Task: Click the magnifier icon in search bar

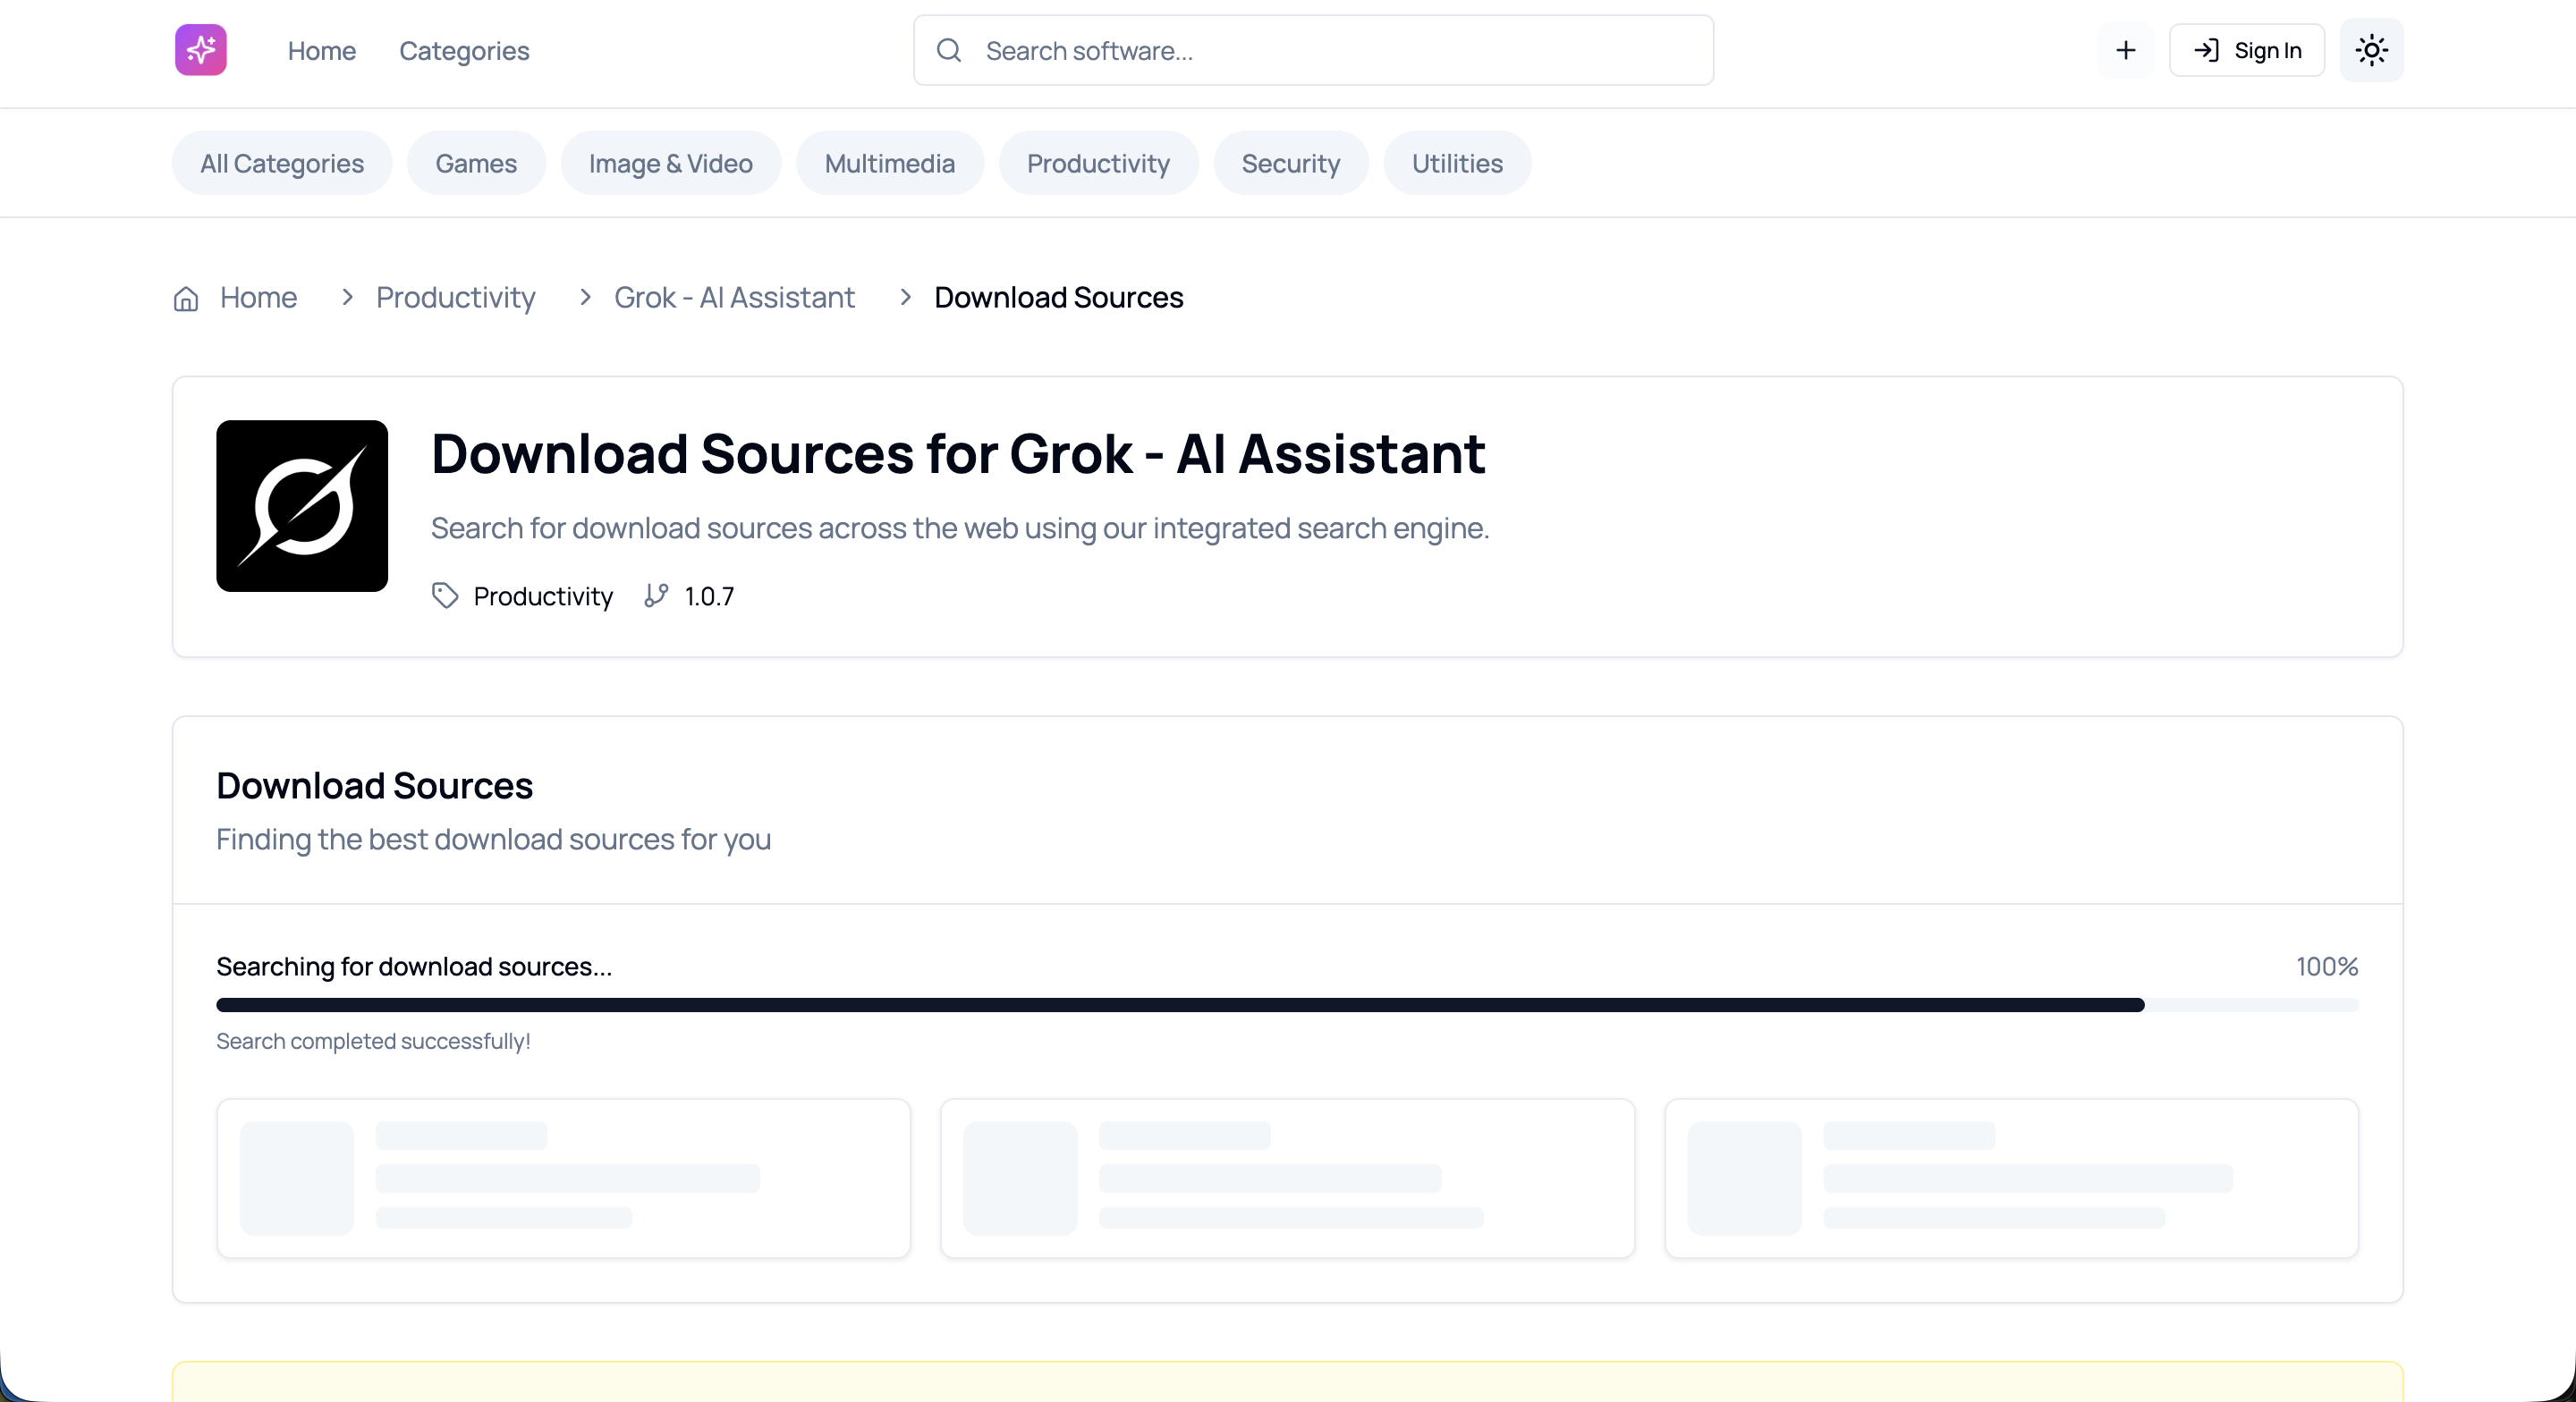Action: click(949, 50)
